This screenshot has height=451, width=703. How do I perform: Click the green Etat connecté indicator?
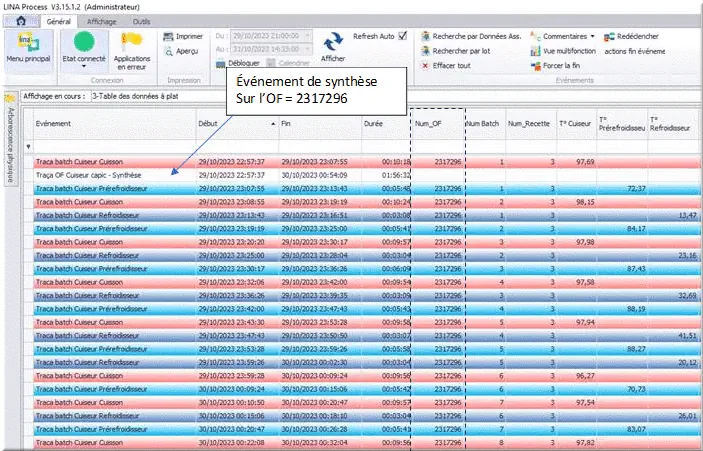(84, 42)
